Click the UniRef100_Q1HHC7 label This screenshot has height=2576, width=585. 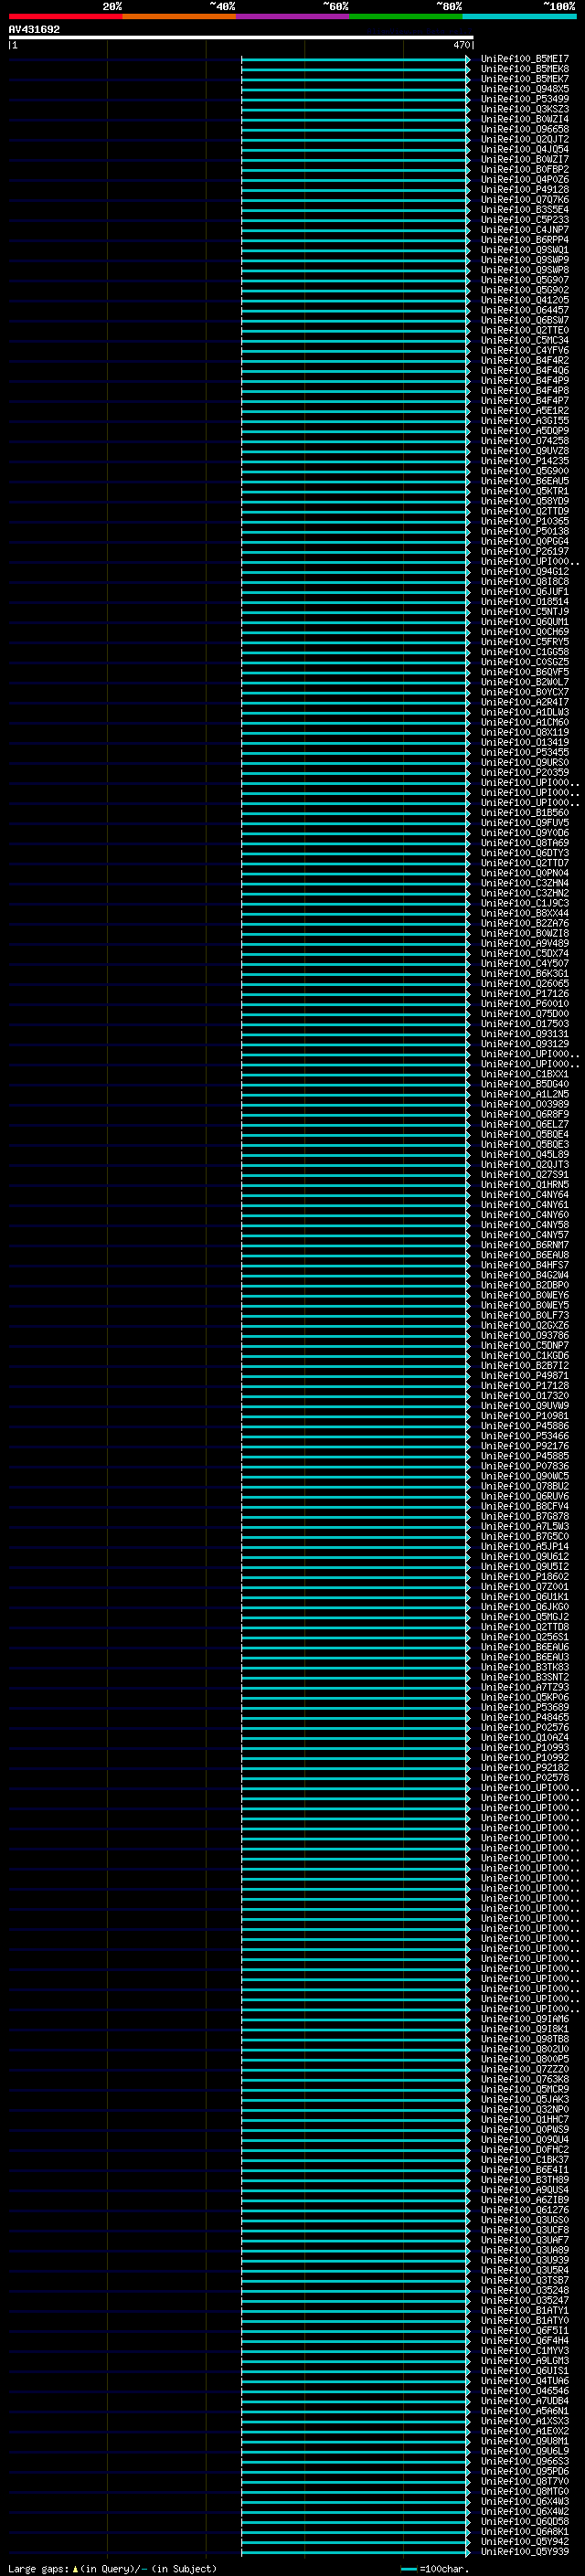[524, 2119]
